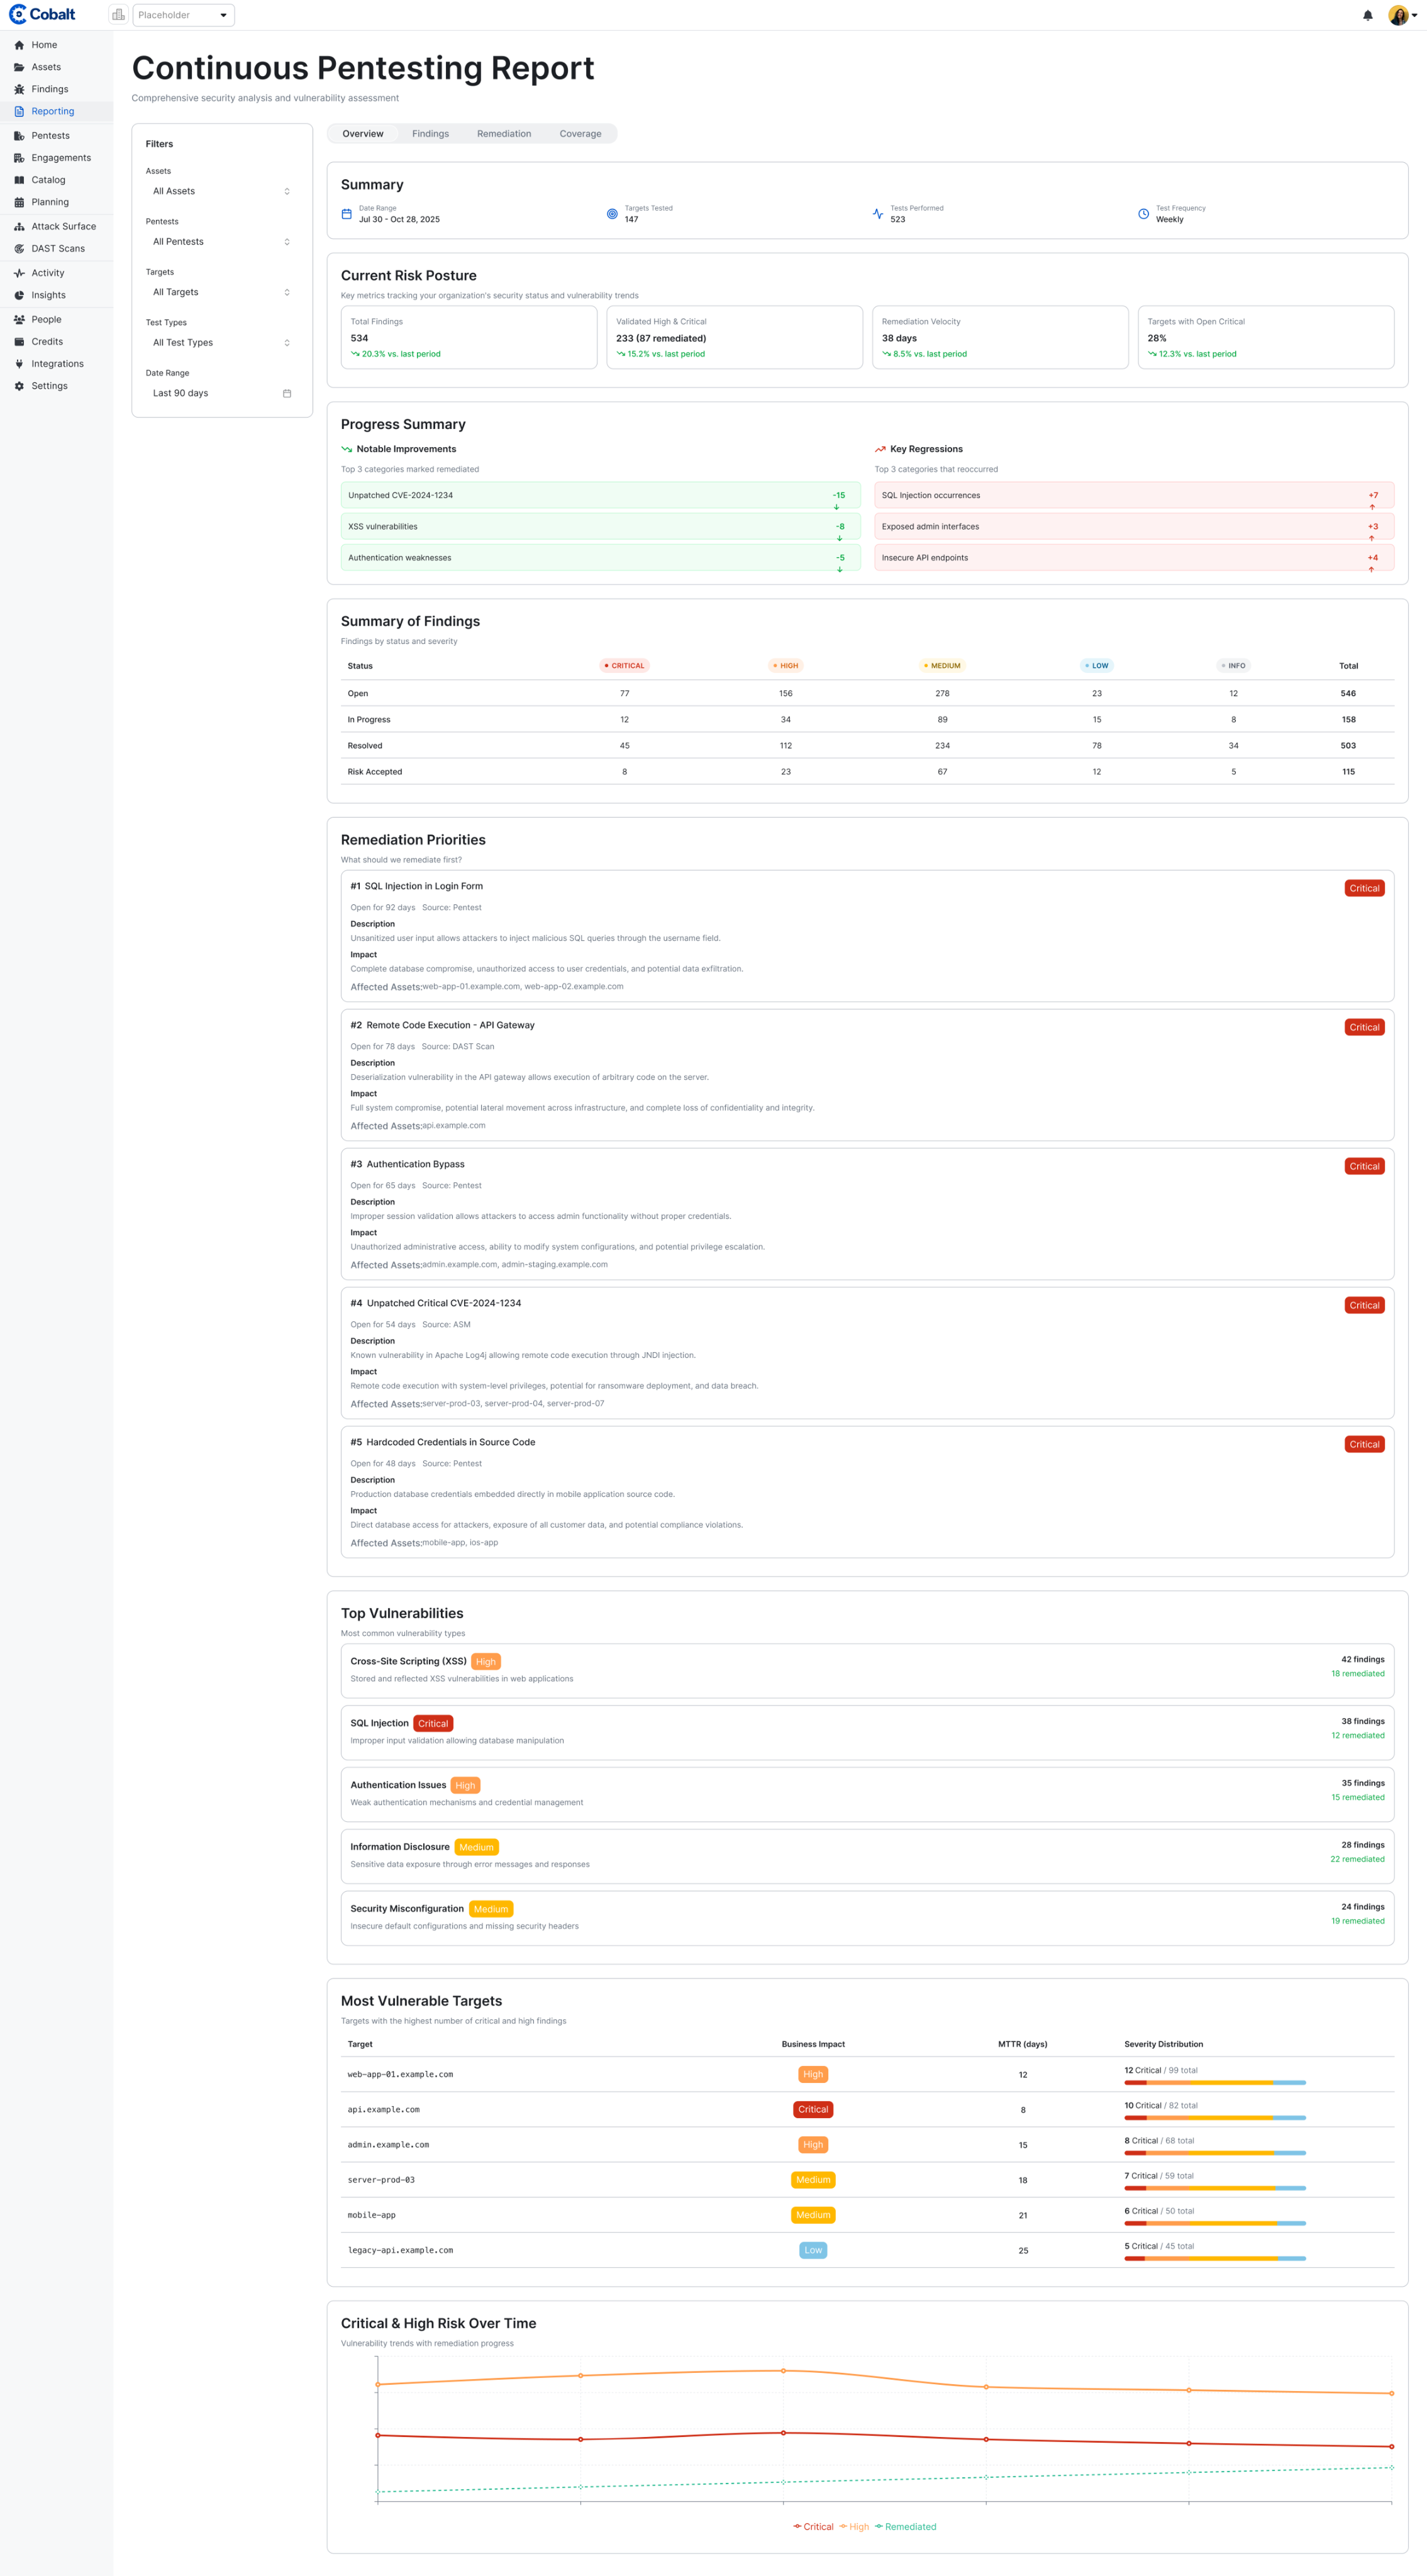
Task: Expand the All Pentests filter dropdown
Action: pyautogui.click(x=222, y=242)
